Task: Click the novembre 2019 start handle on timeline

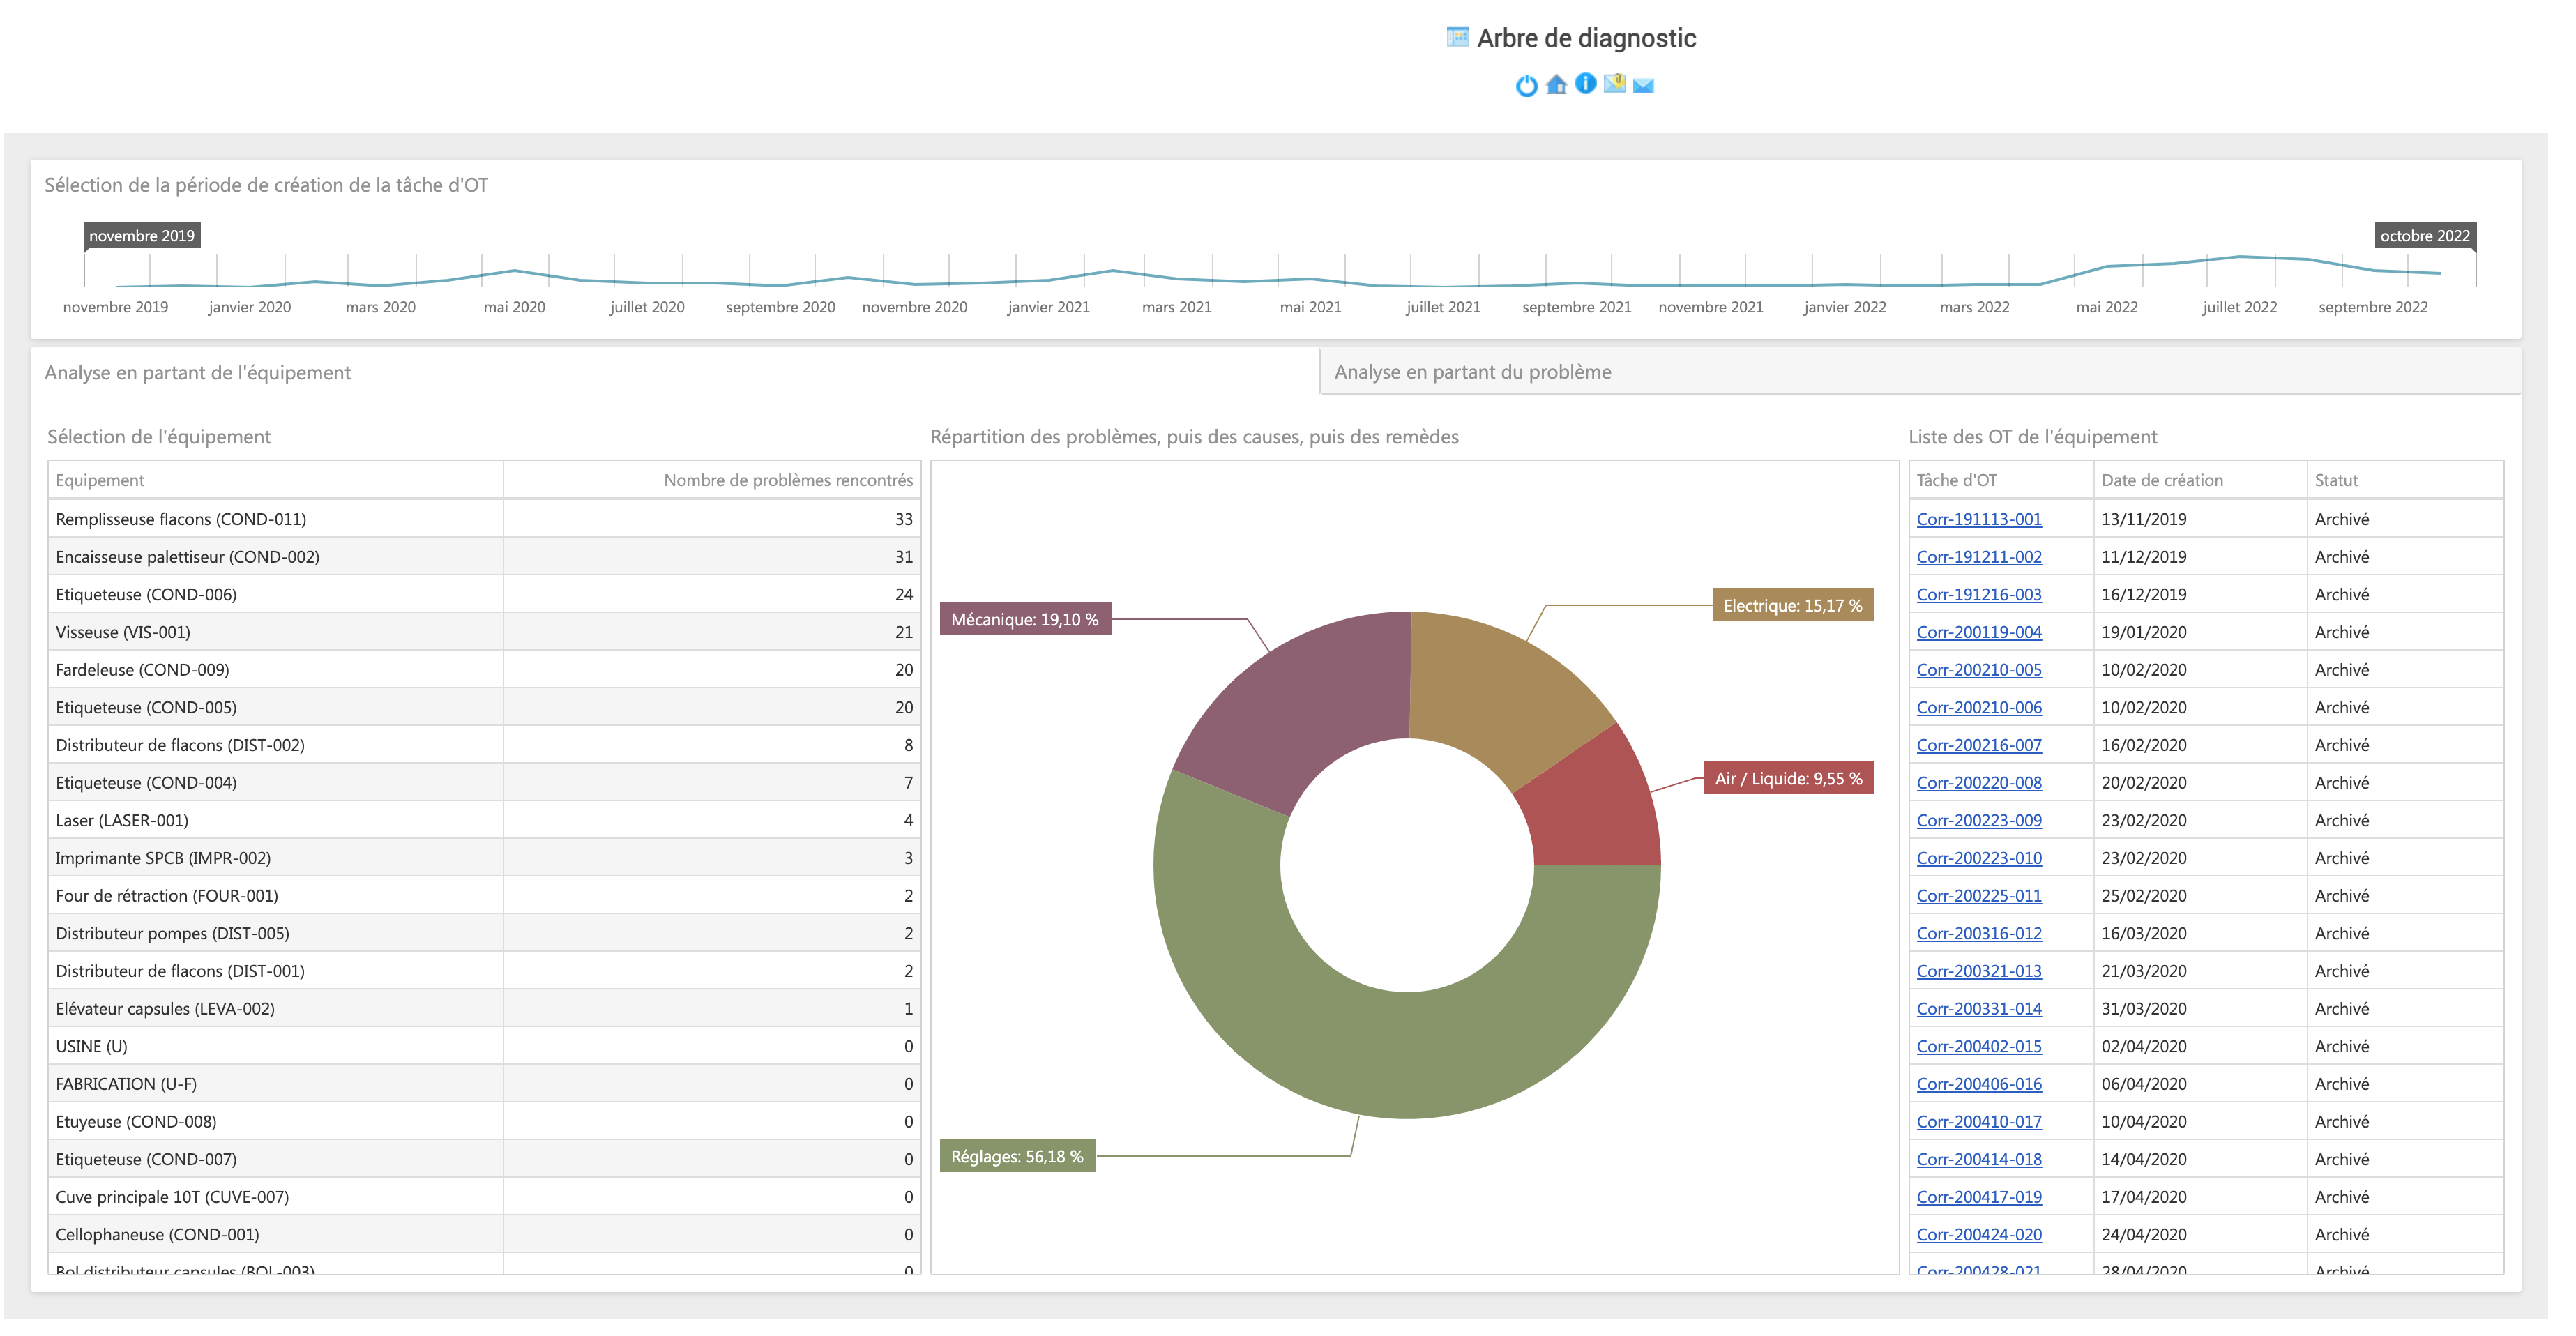Action: pos(141,236)
